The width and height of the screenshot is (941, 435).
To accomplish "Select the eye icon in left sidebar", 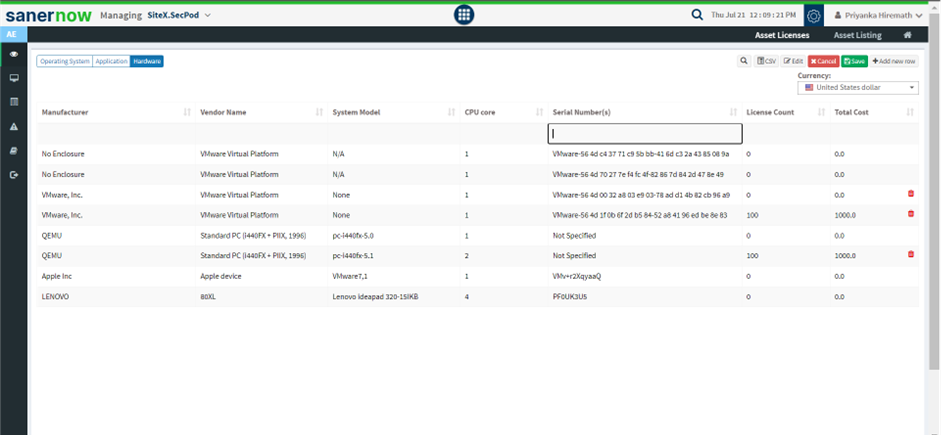I will pyautogui.click(x=14, y=54).
